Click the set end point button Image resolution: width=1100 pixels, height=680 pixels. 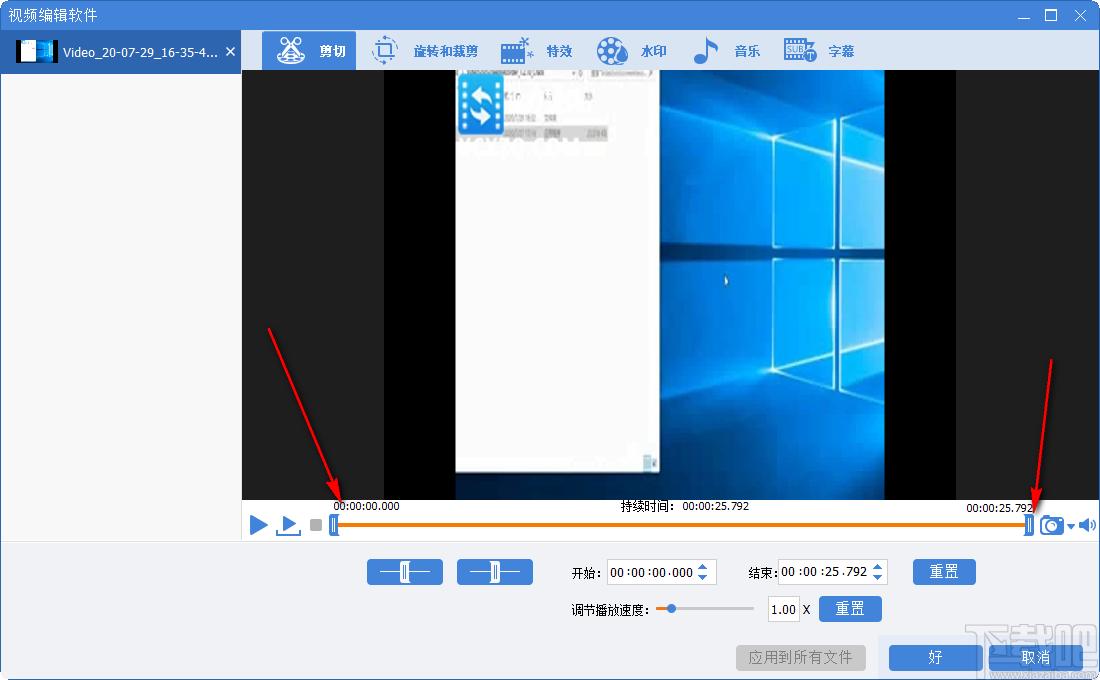click(495, 572)
